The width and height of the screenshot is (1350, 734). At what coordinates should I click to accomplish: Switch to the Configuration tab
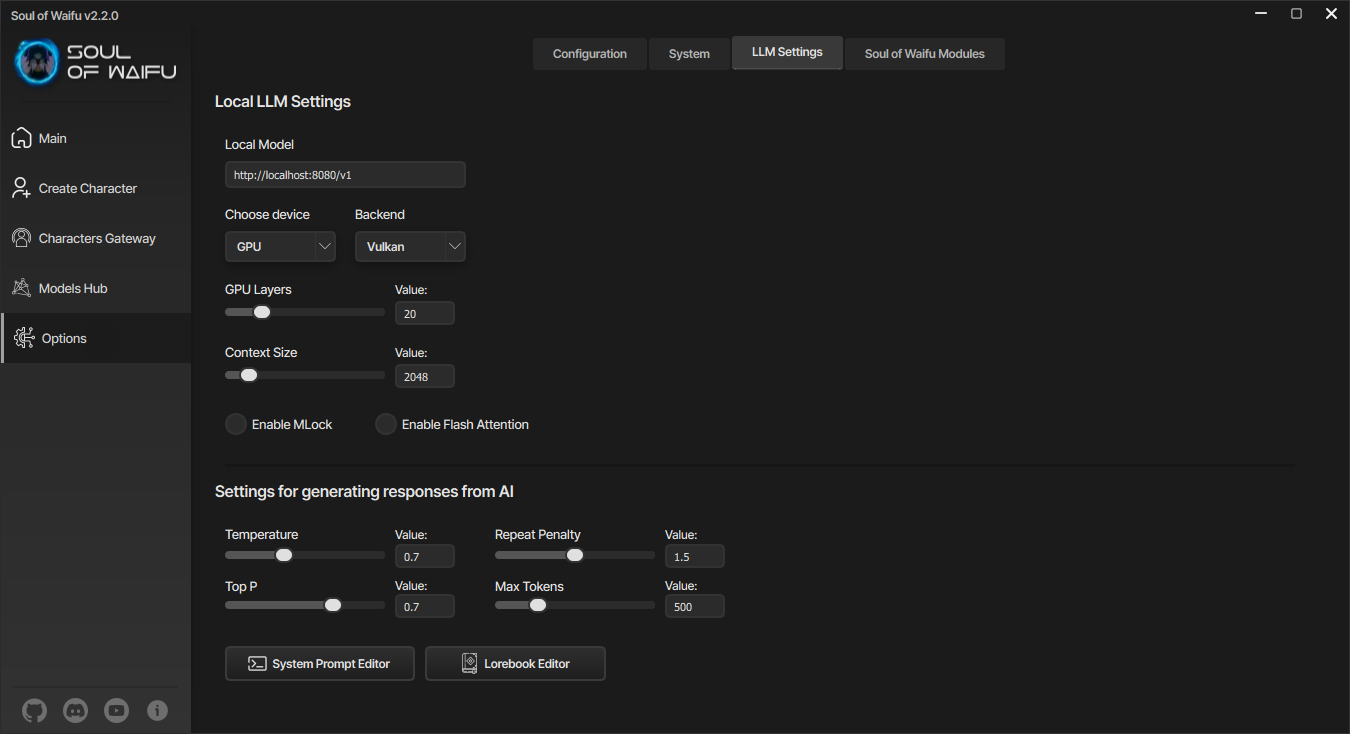coord(590,54)
